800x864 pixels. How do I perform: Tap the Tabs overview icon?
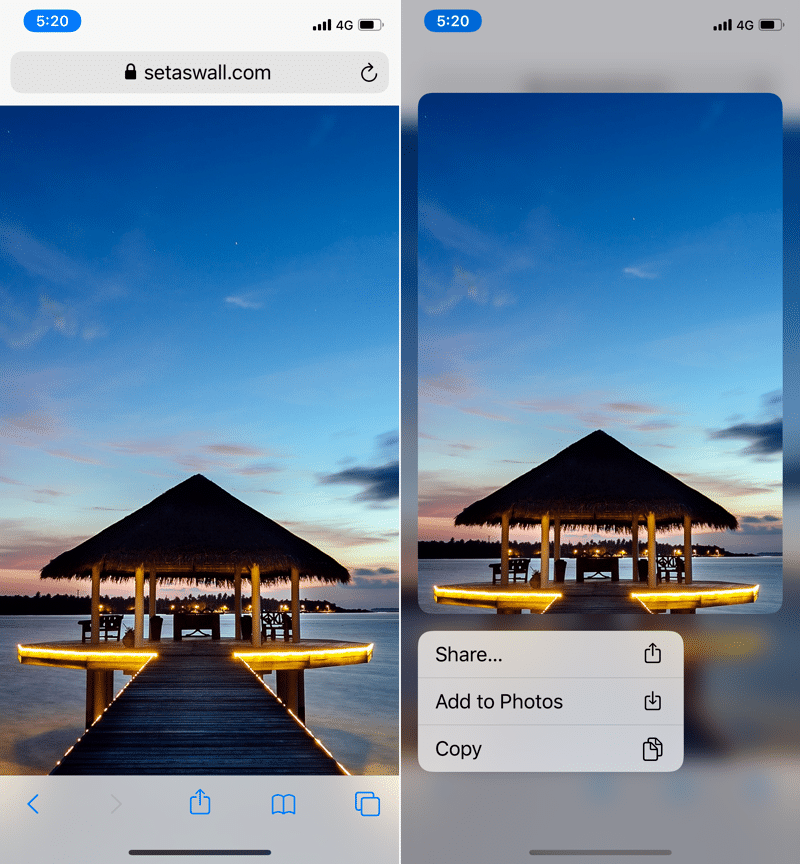(x=367, y=804)
